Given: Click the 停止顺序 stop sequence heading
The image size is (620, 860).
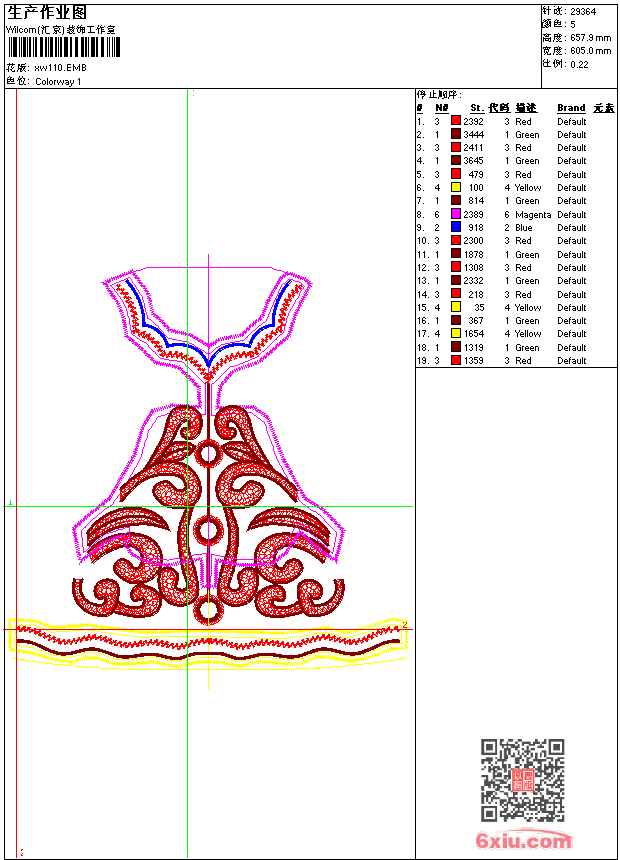Looking at the screenshot, I should [x=439, y=95].
